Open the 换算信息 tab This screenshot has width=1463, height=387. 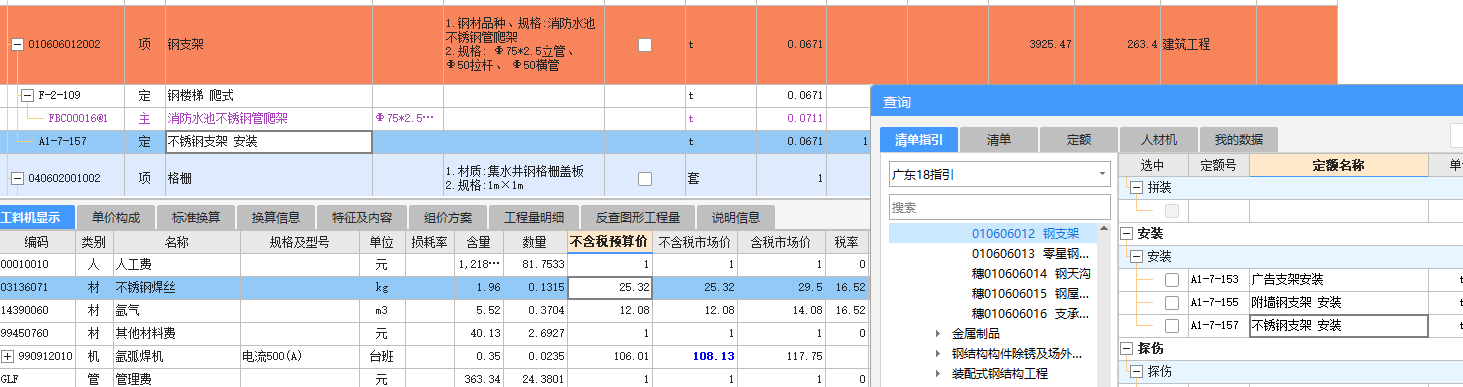tap(276, 217)
